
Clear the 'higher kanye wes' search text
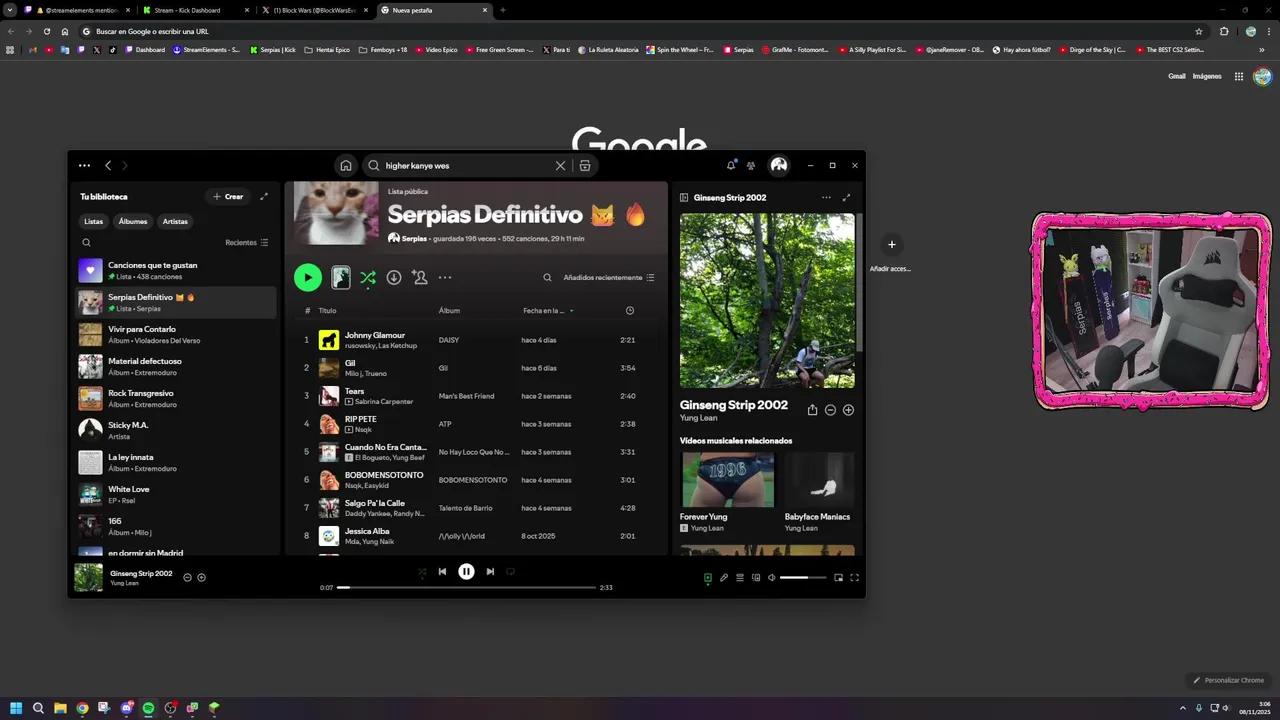tap(560, 166)
